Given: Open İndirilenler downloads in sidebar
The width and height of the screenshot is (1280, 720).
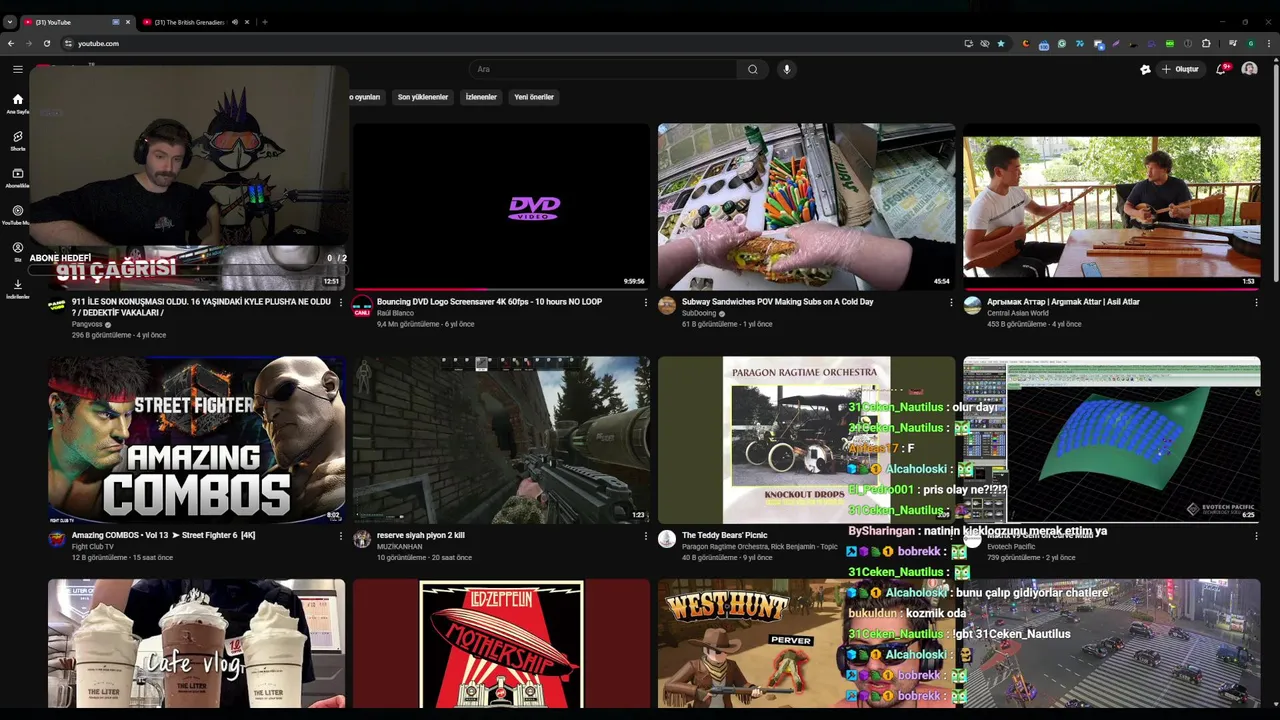Looking at the screenshot, I should pyautogui.click(x=17, y=289).
